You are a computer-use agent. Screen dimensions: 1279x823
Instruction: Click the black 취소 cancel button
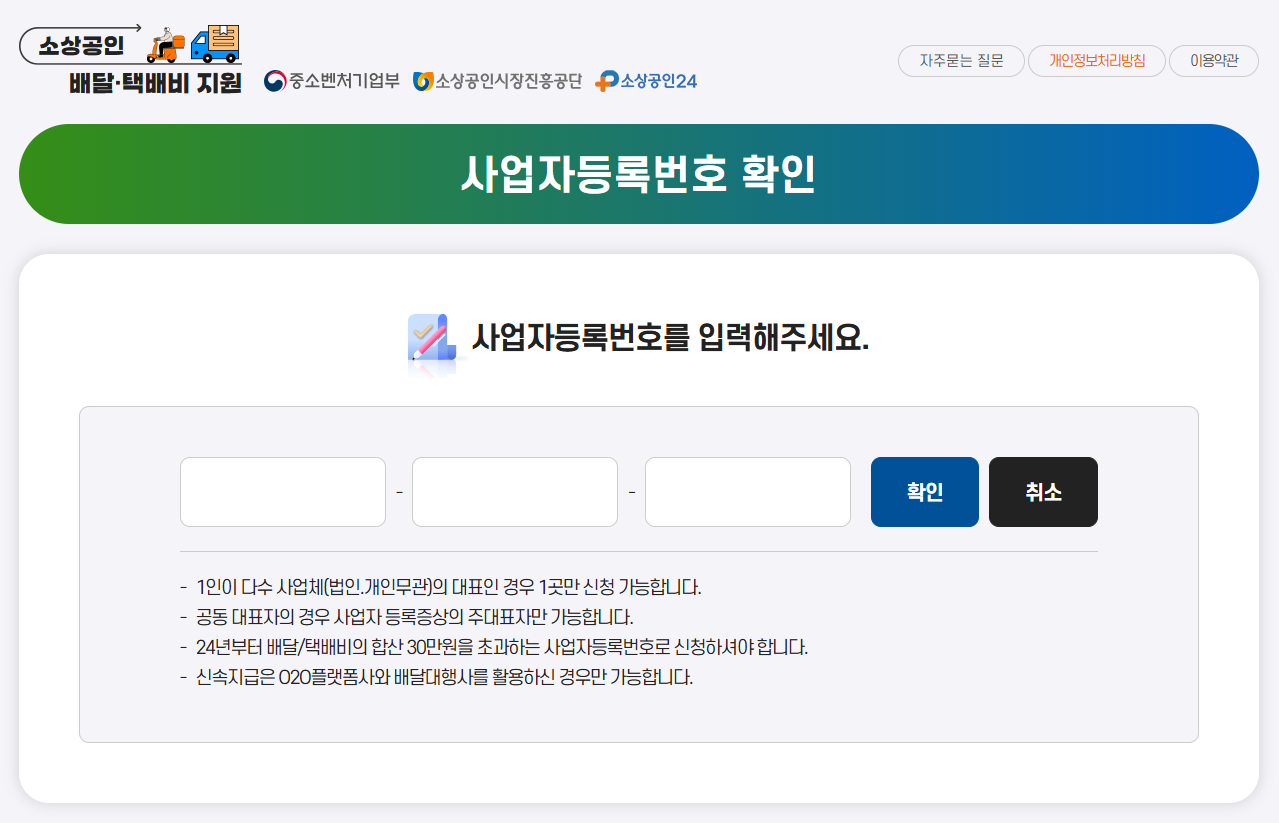click(1042, 491)
